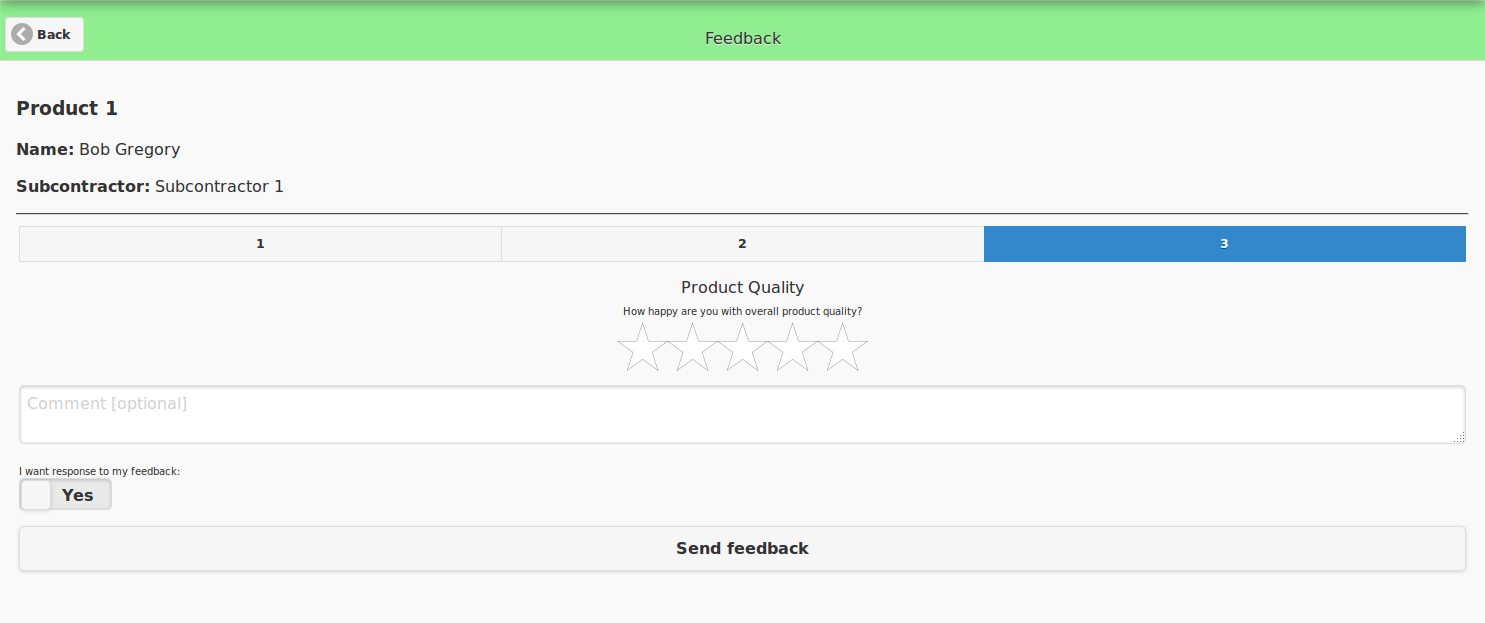Viewport: 1485px width, 623px height.
Task: Click 'How happy are you' question text
Action: [742, 311]
